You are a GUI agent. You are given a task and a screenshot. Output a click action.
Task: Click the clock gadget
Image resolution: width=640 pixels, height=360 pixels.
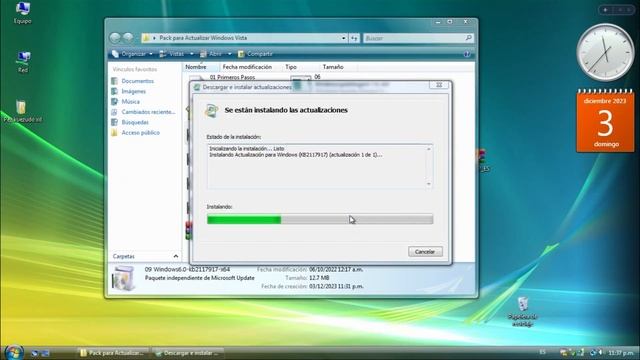[x=605, y=53]
